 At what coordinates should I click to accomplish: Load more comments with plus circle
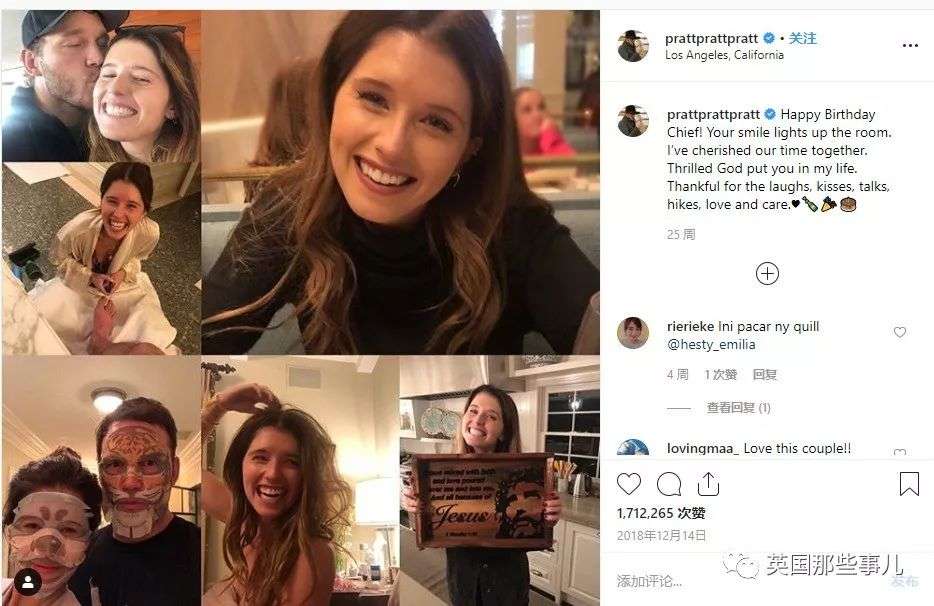click(x=767, y=273)
